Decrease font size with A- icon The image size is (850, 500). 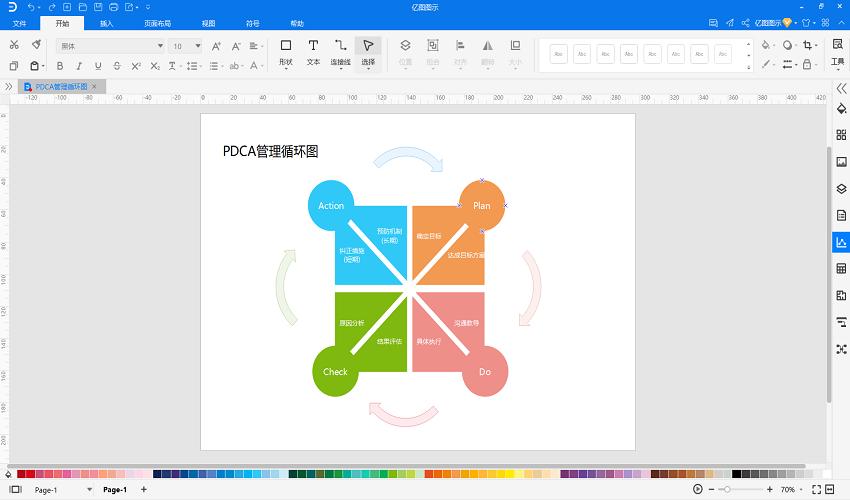[236, 46]
